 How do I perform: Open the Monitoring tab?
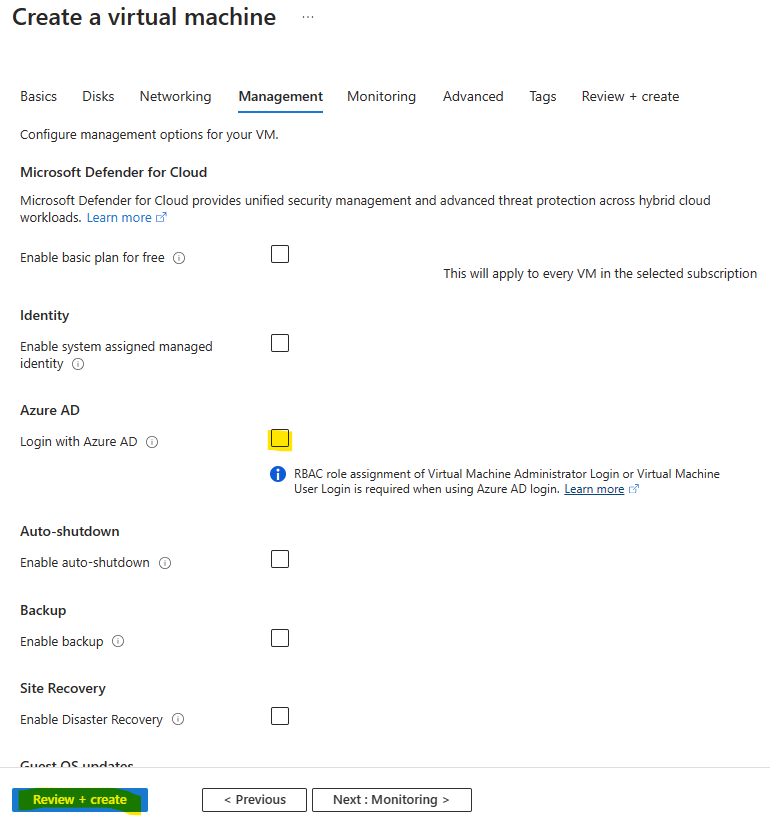coord(381,97)
